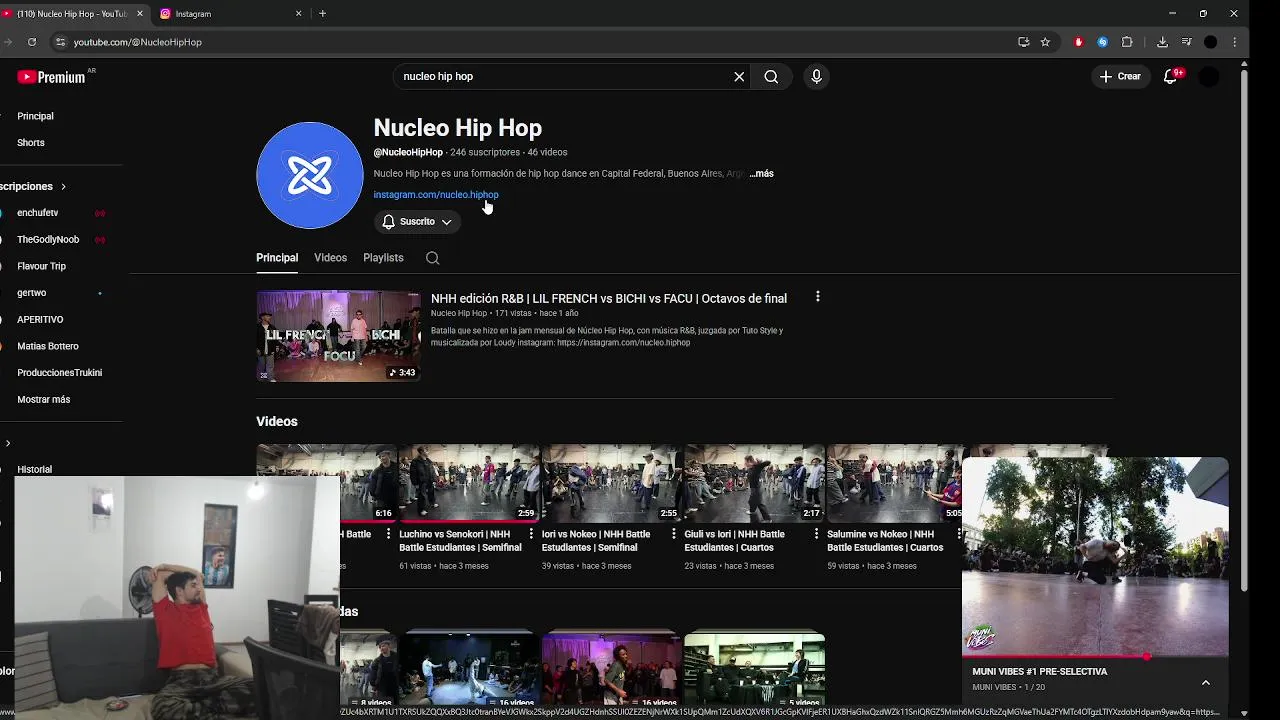Close the Instagram tab
This screenshot has width=1280, height=720.
[298, 14]
